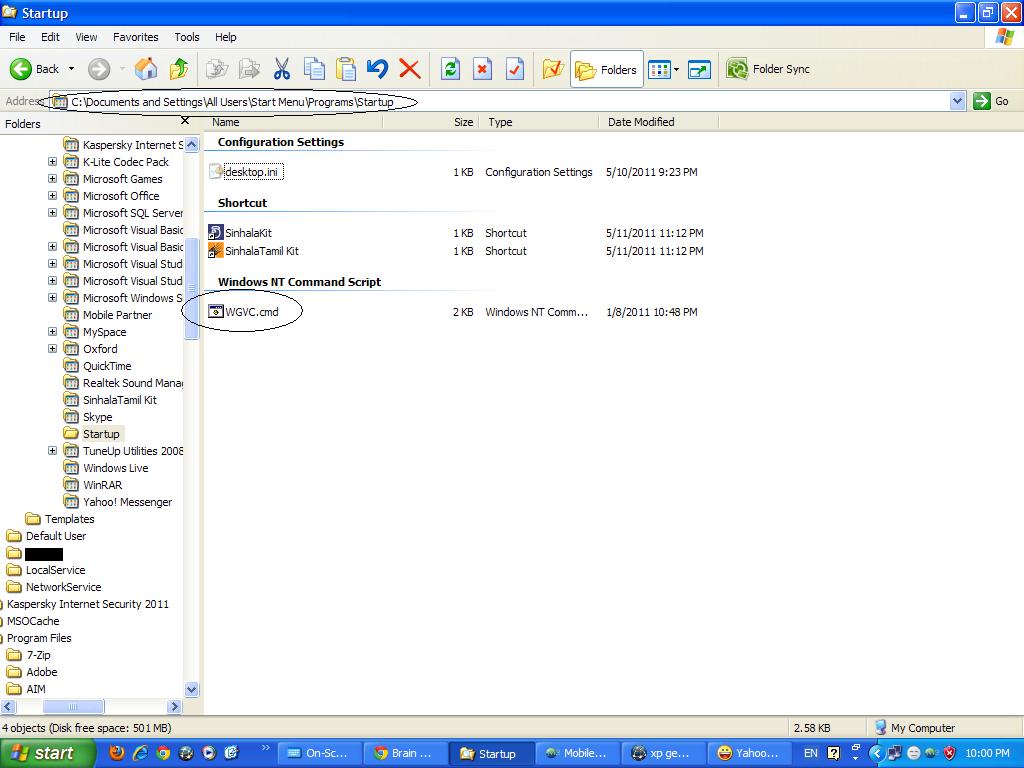The image size is (1024, 768).
Task: Click the Home house icon in toolbar
Action: [x=146, y=69]
